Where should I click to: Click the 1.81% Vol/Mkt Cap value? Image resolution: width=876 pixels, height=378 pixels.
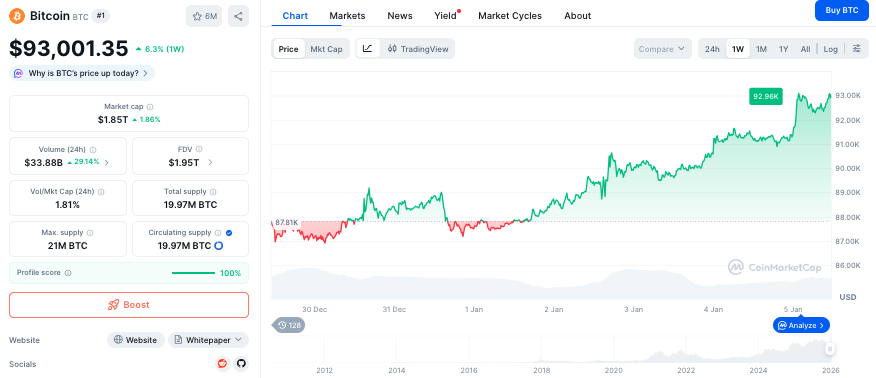(x=68, y=204)
